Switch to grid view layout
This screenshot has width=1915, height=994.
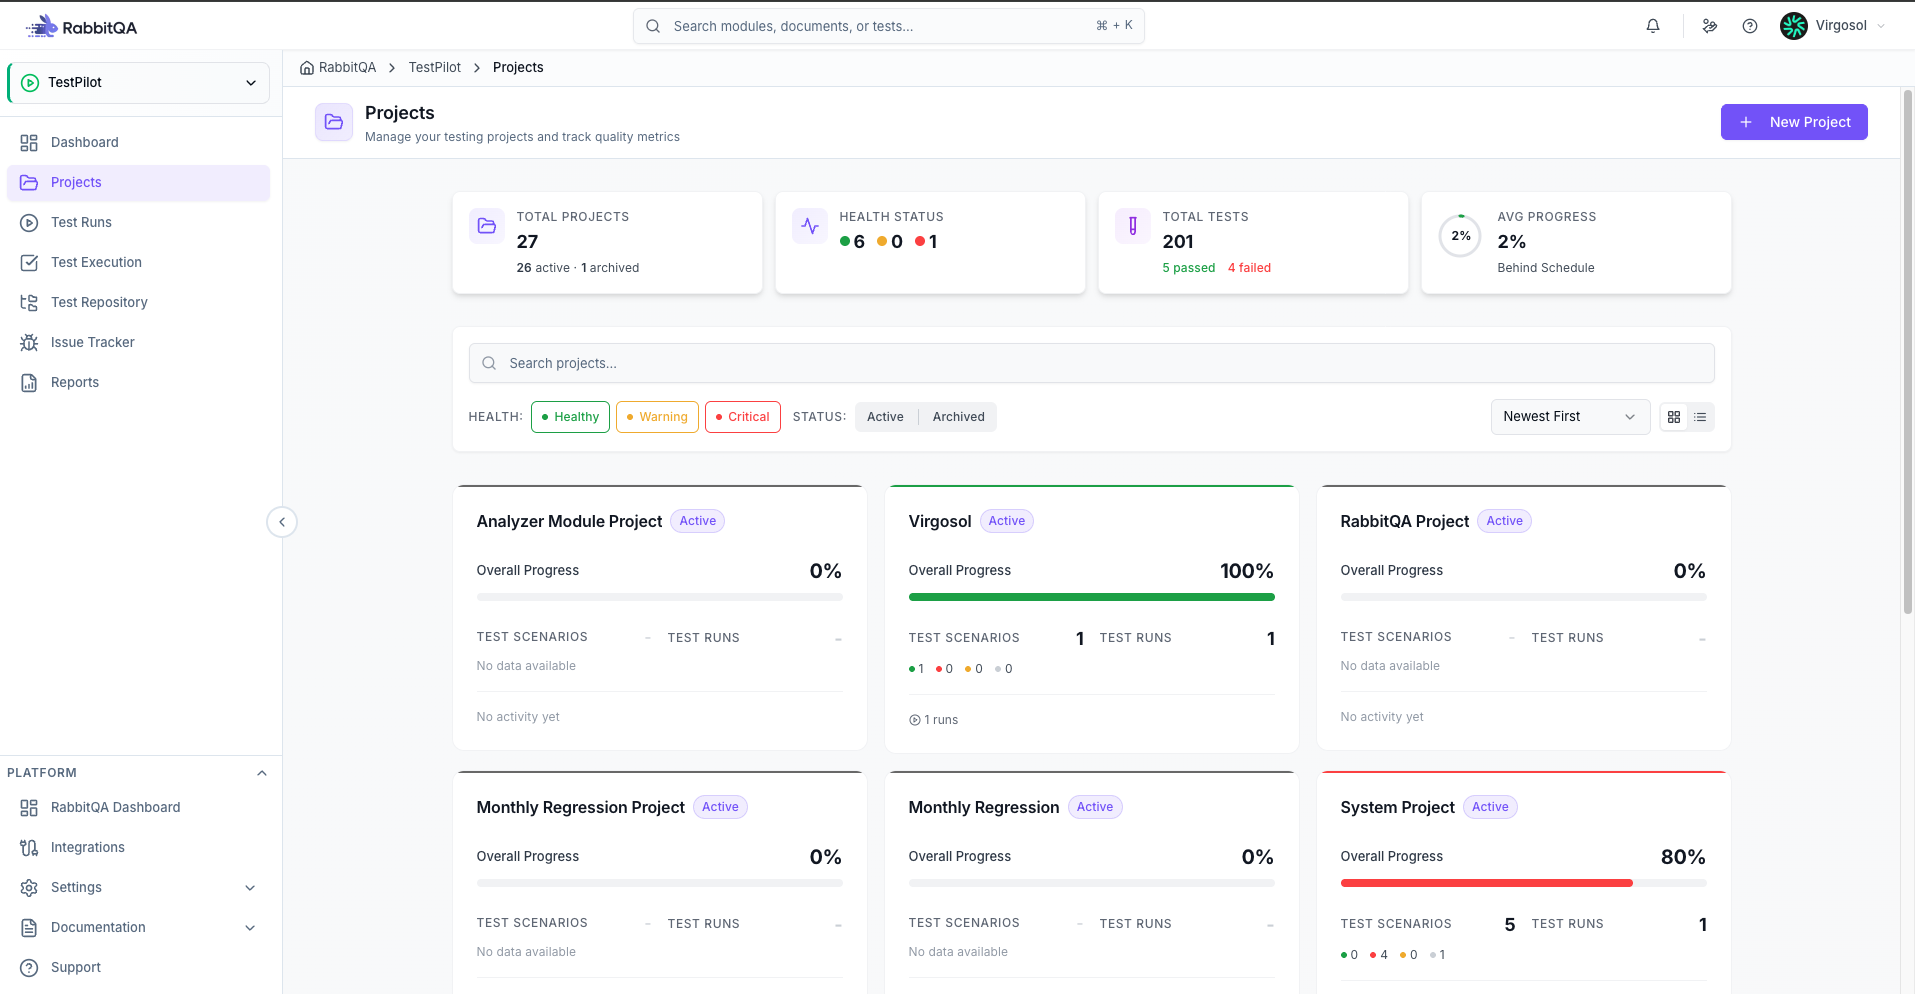pos(1674,417)
